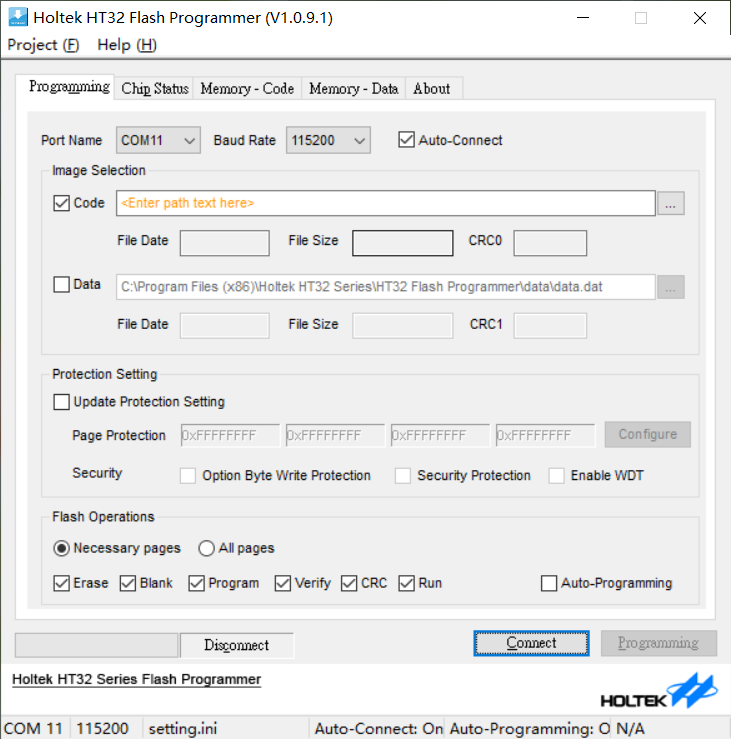Screen dimensions: 731x739
Task: Select the All pages radio button
Action: click(207, 548)
